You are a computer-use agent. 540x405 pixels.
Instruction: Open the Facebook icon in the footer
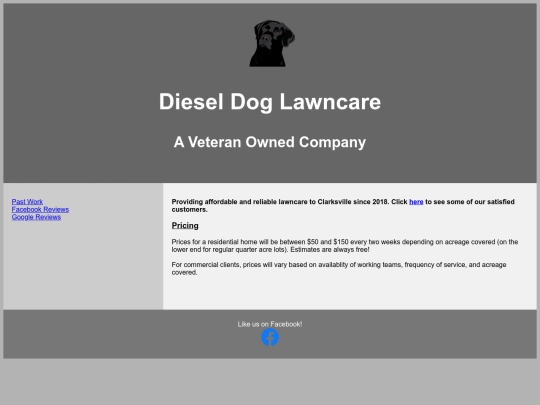coord(270,337)
